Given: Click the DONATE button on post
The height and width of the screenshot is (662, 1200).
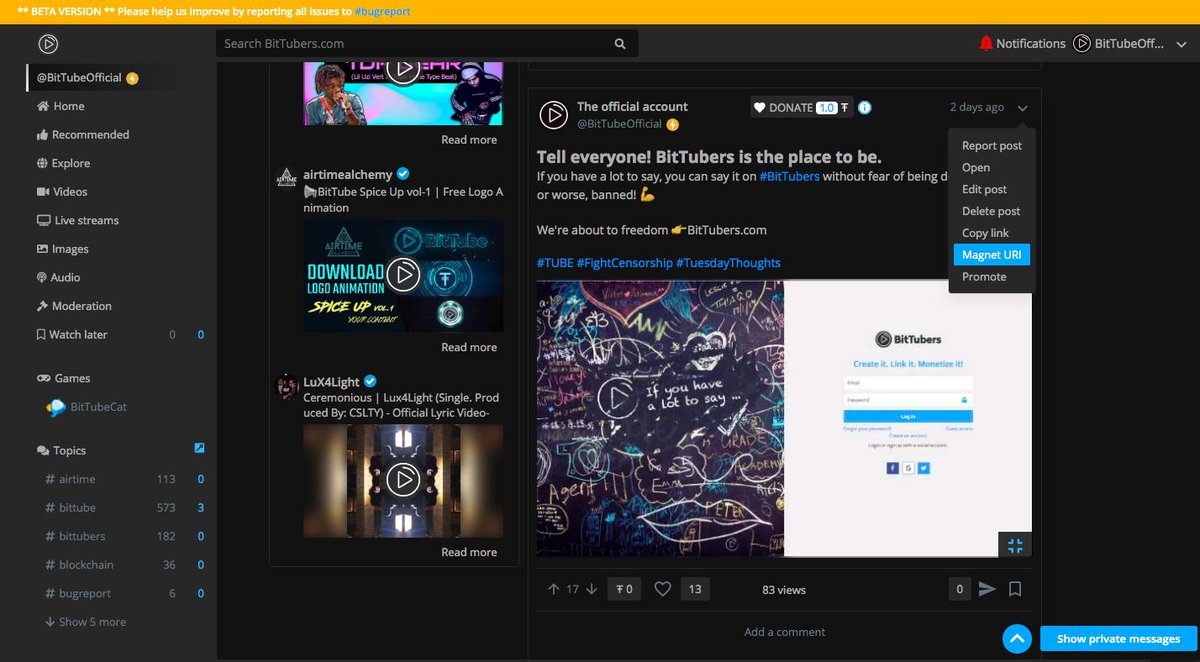Looking at the screenshot, I should point(801,107).
